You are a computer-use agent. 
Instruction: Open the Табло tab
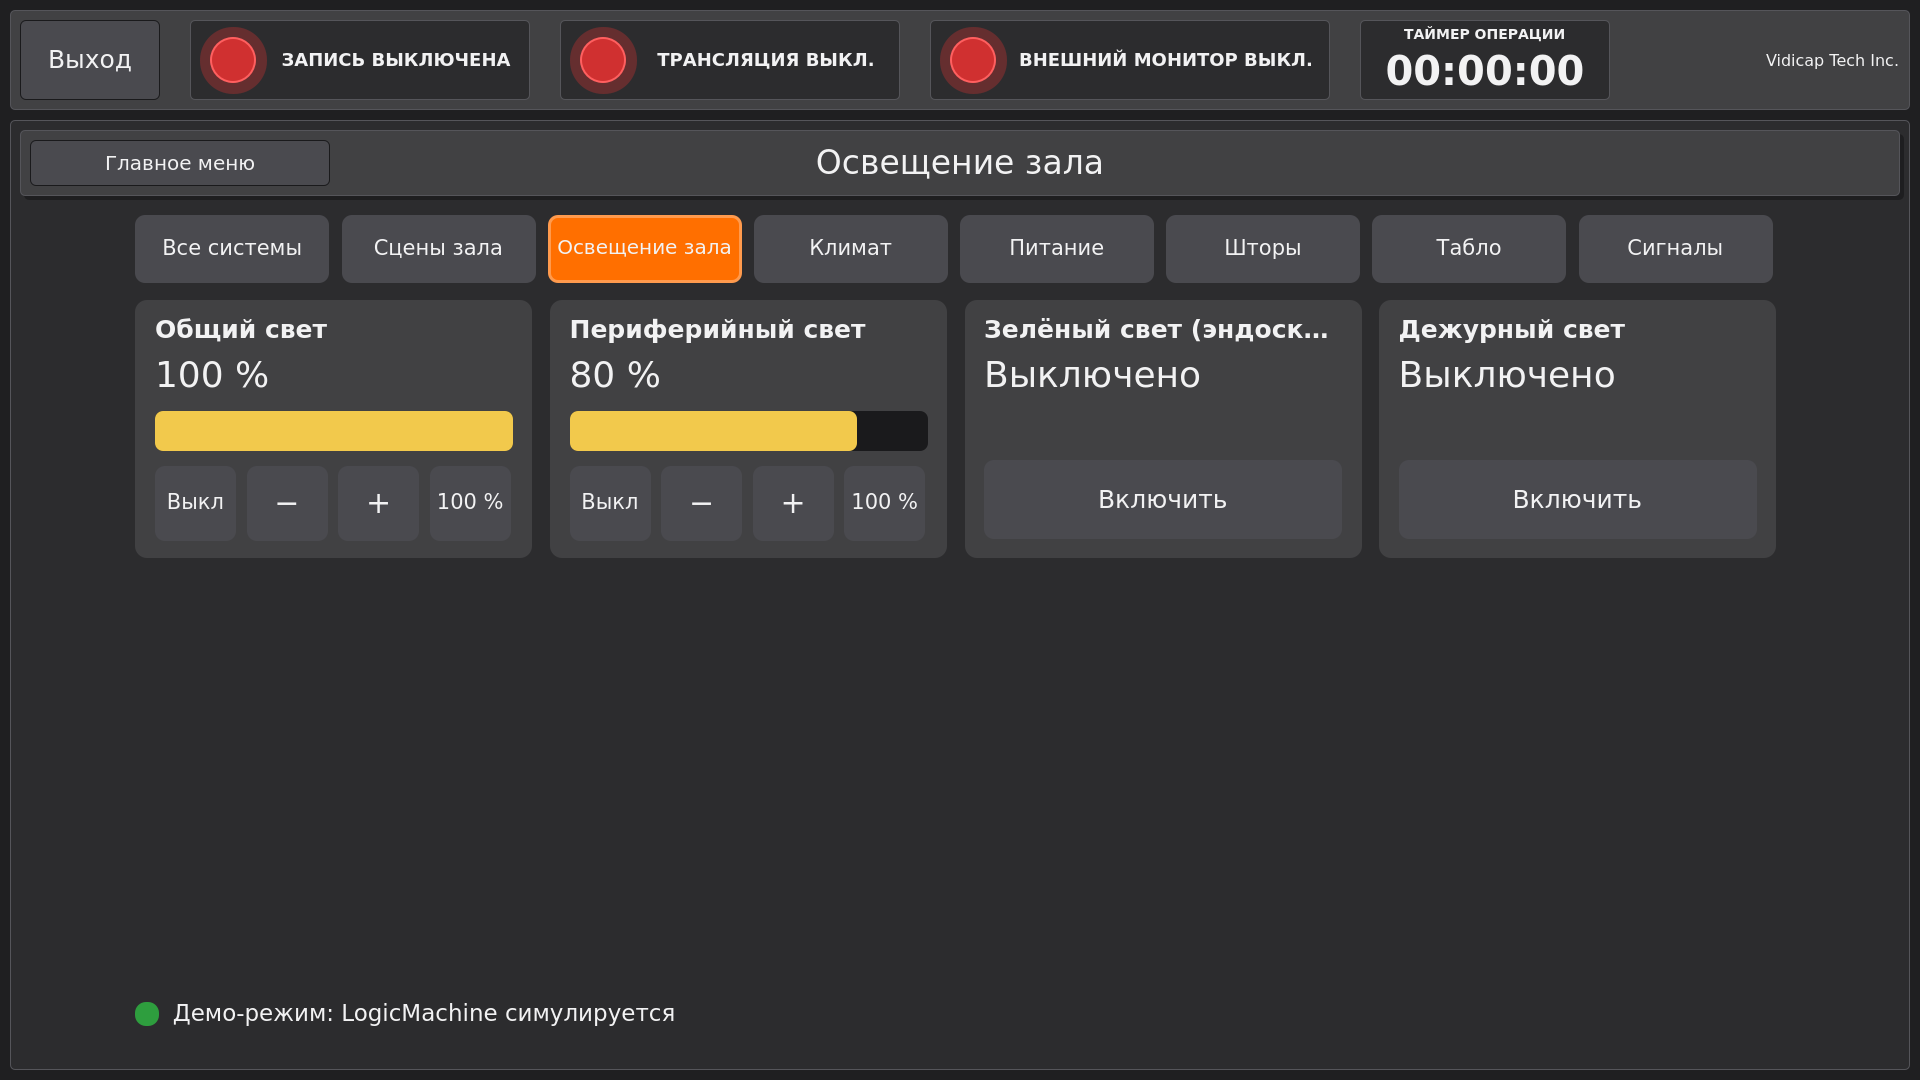click(x=1469, y=249)
